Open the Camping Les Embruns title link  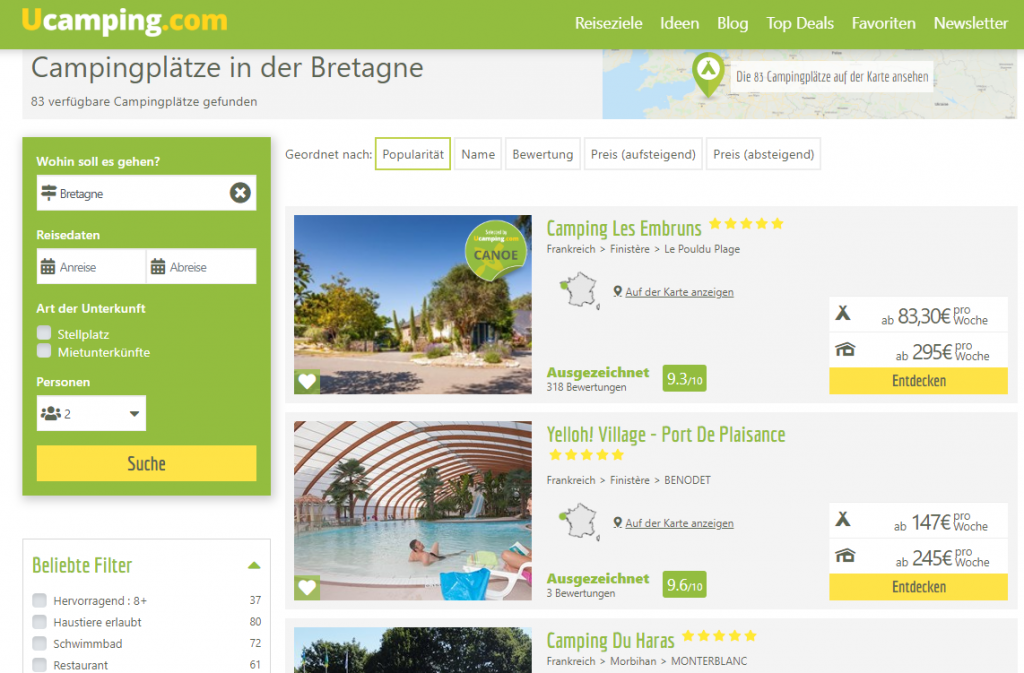click(624, 228)
